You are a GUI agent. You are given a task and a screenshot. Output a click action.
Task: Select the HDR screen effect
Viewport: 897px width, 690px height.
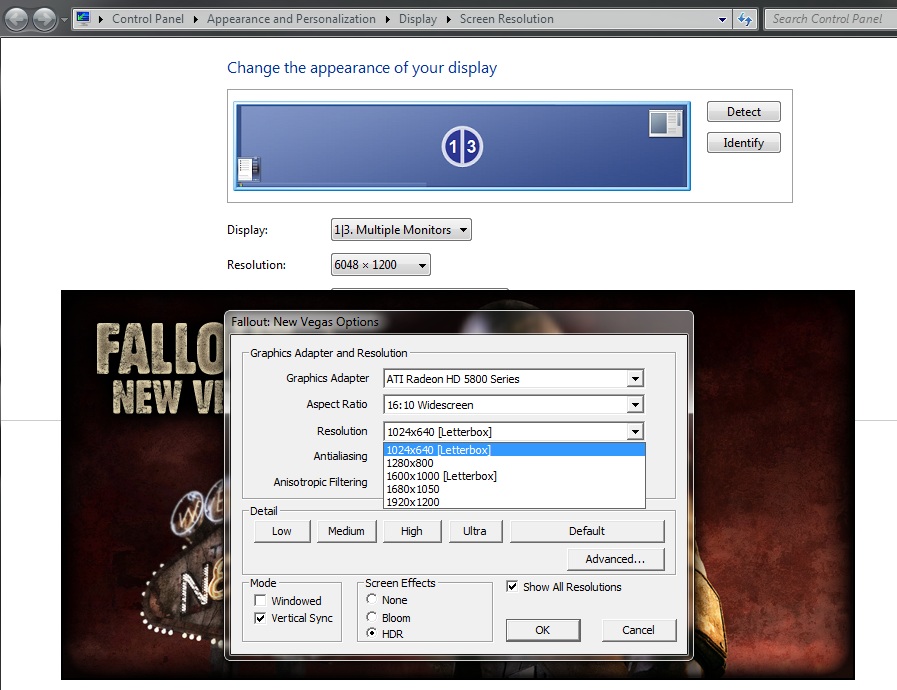(372, 633)
